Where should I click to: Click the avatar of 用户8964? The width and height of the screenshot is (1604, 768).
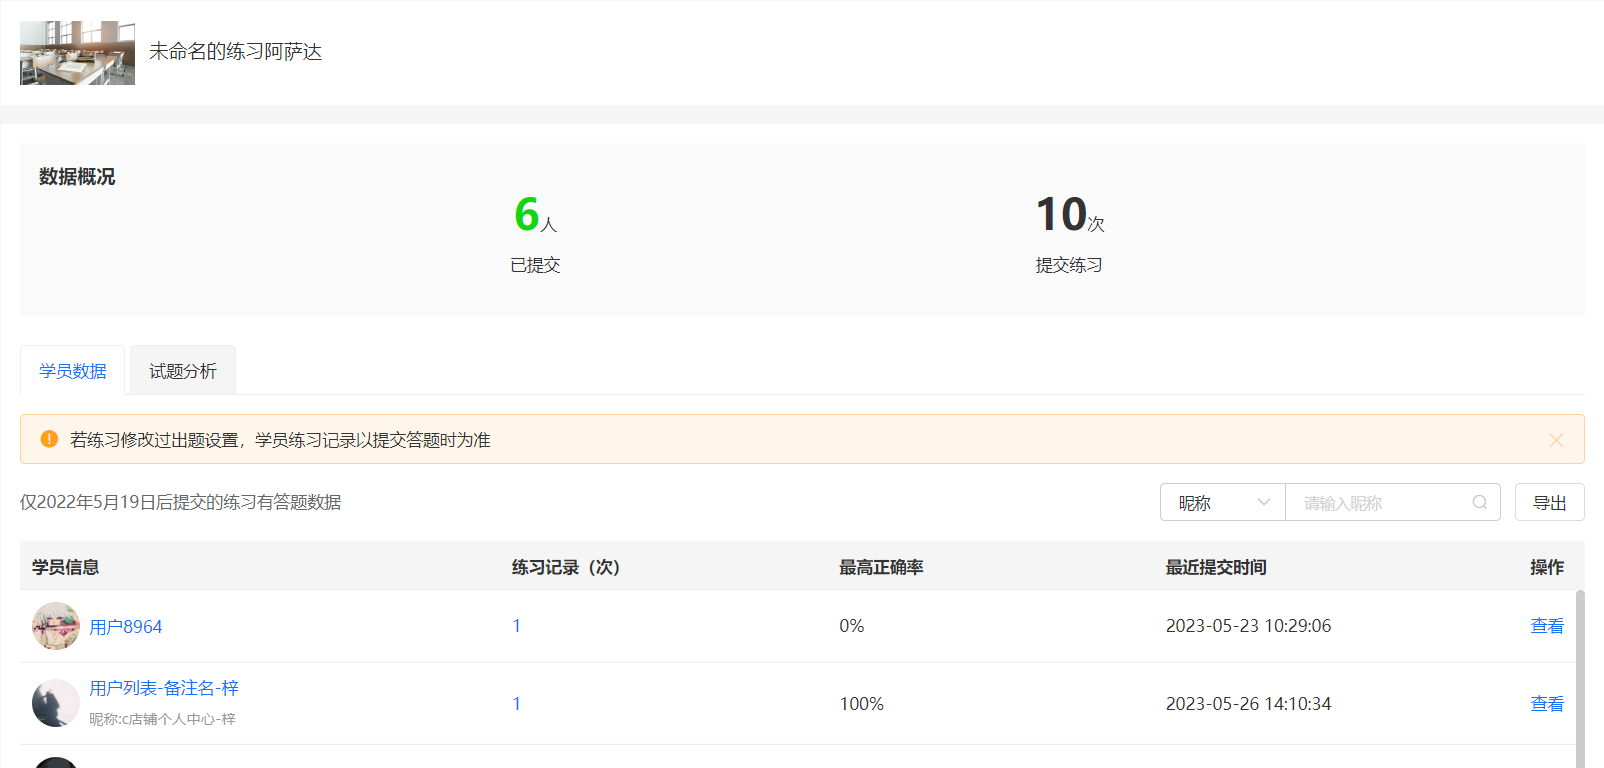(x=56, y=626)
